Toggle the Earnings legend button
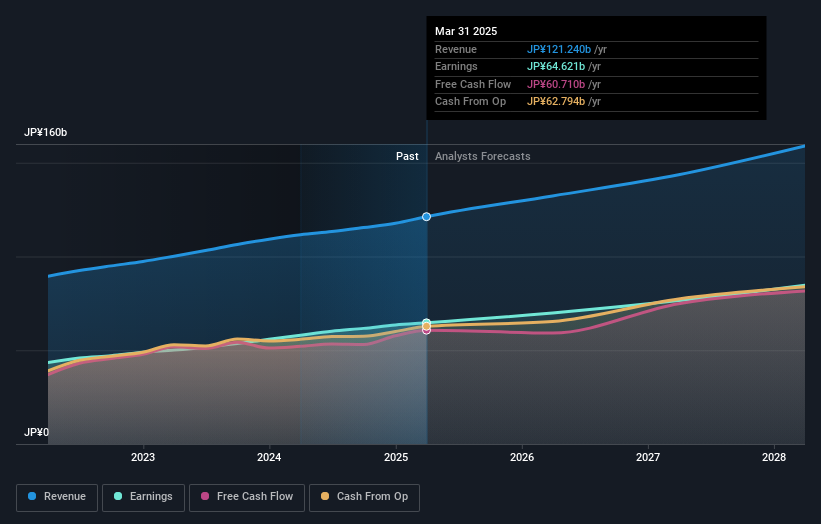 pyautogui.click(x=143, y=497)
